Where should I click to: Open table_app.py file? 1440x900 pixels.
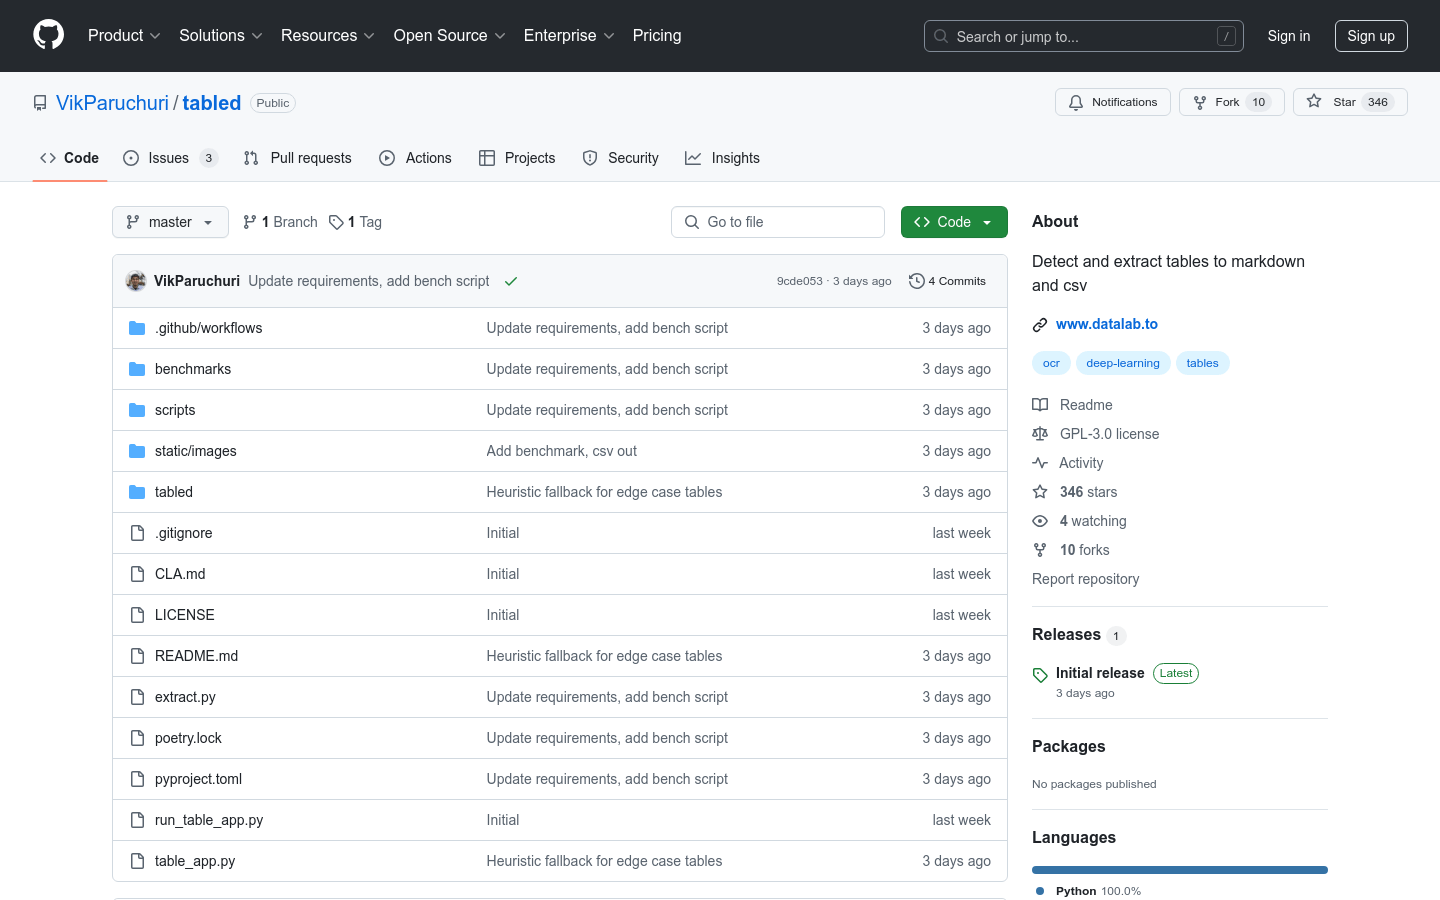195,861
